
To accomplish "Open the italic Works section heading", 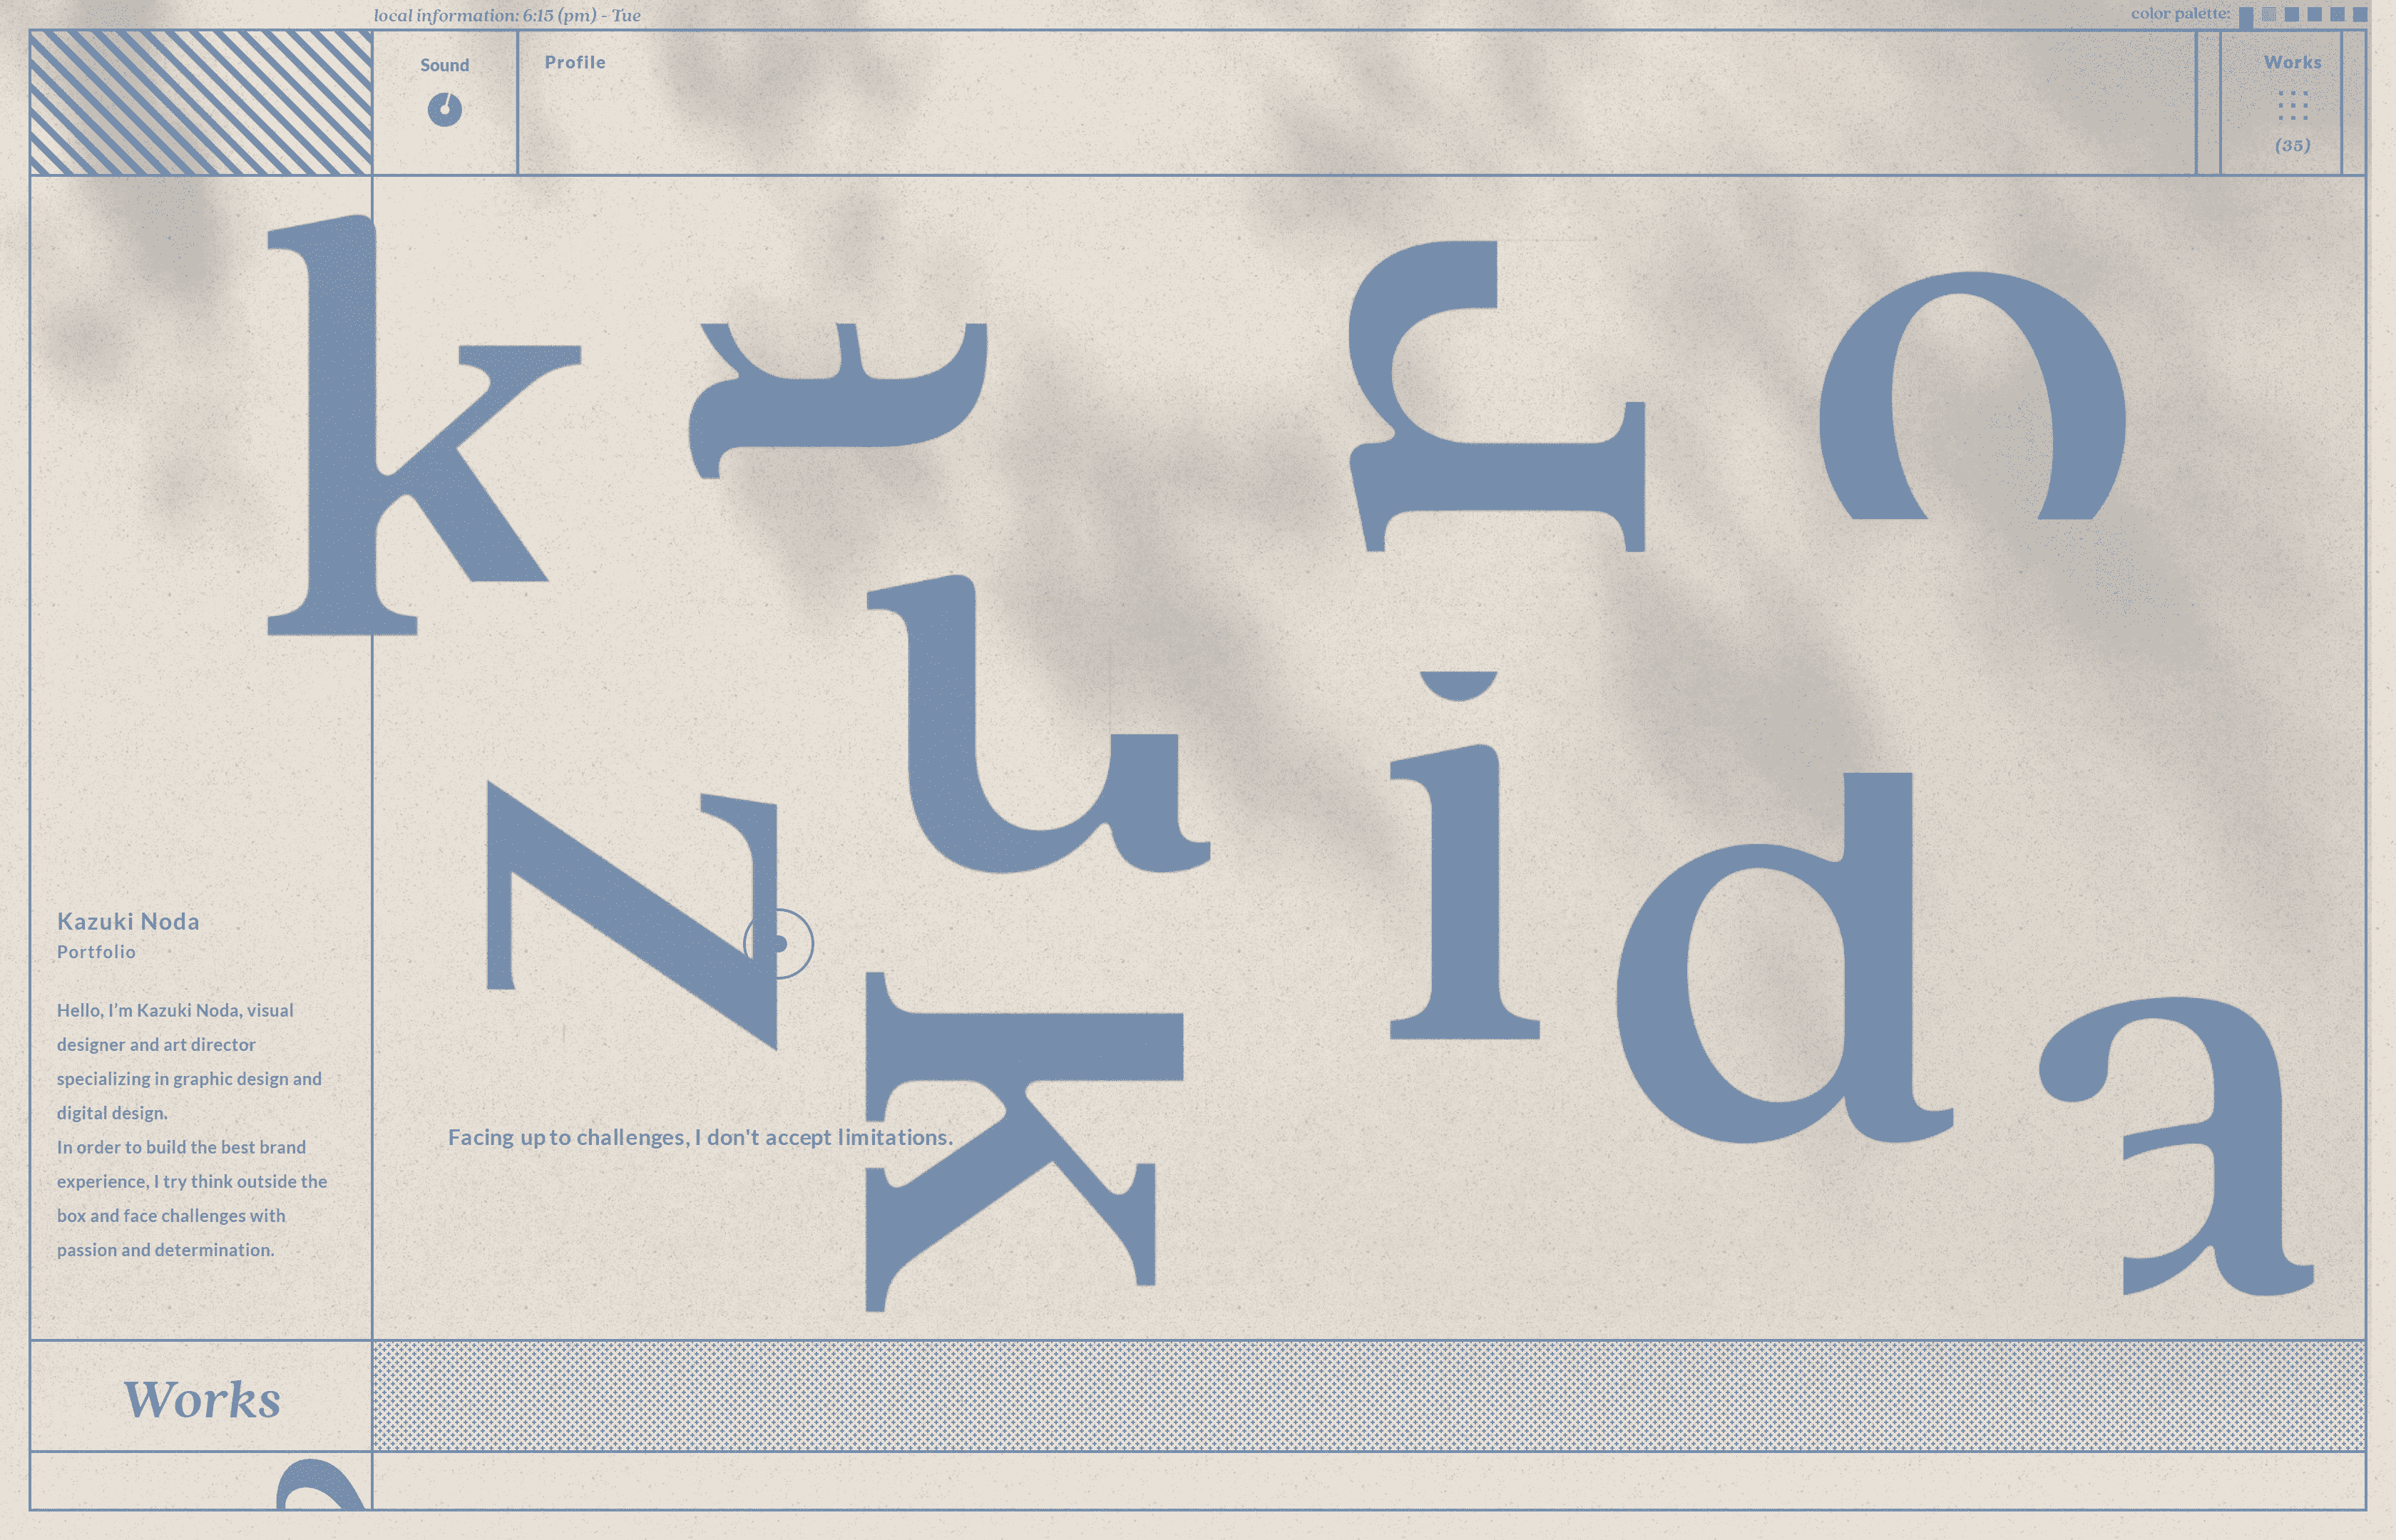I will pos(202,1399).
